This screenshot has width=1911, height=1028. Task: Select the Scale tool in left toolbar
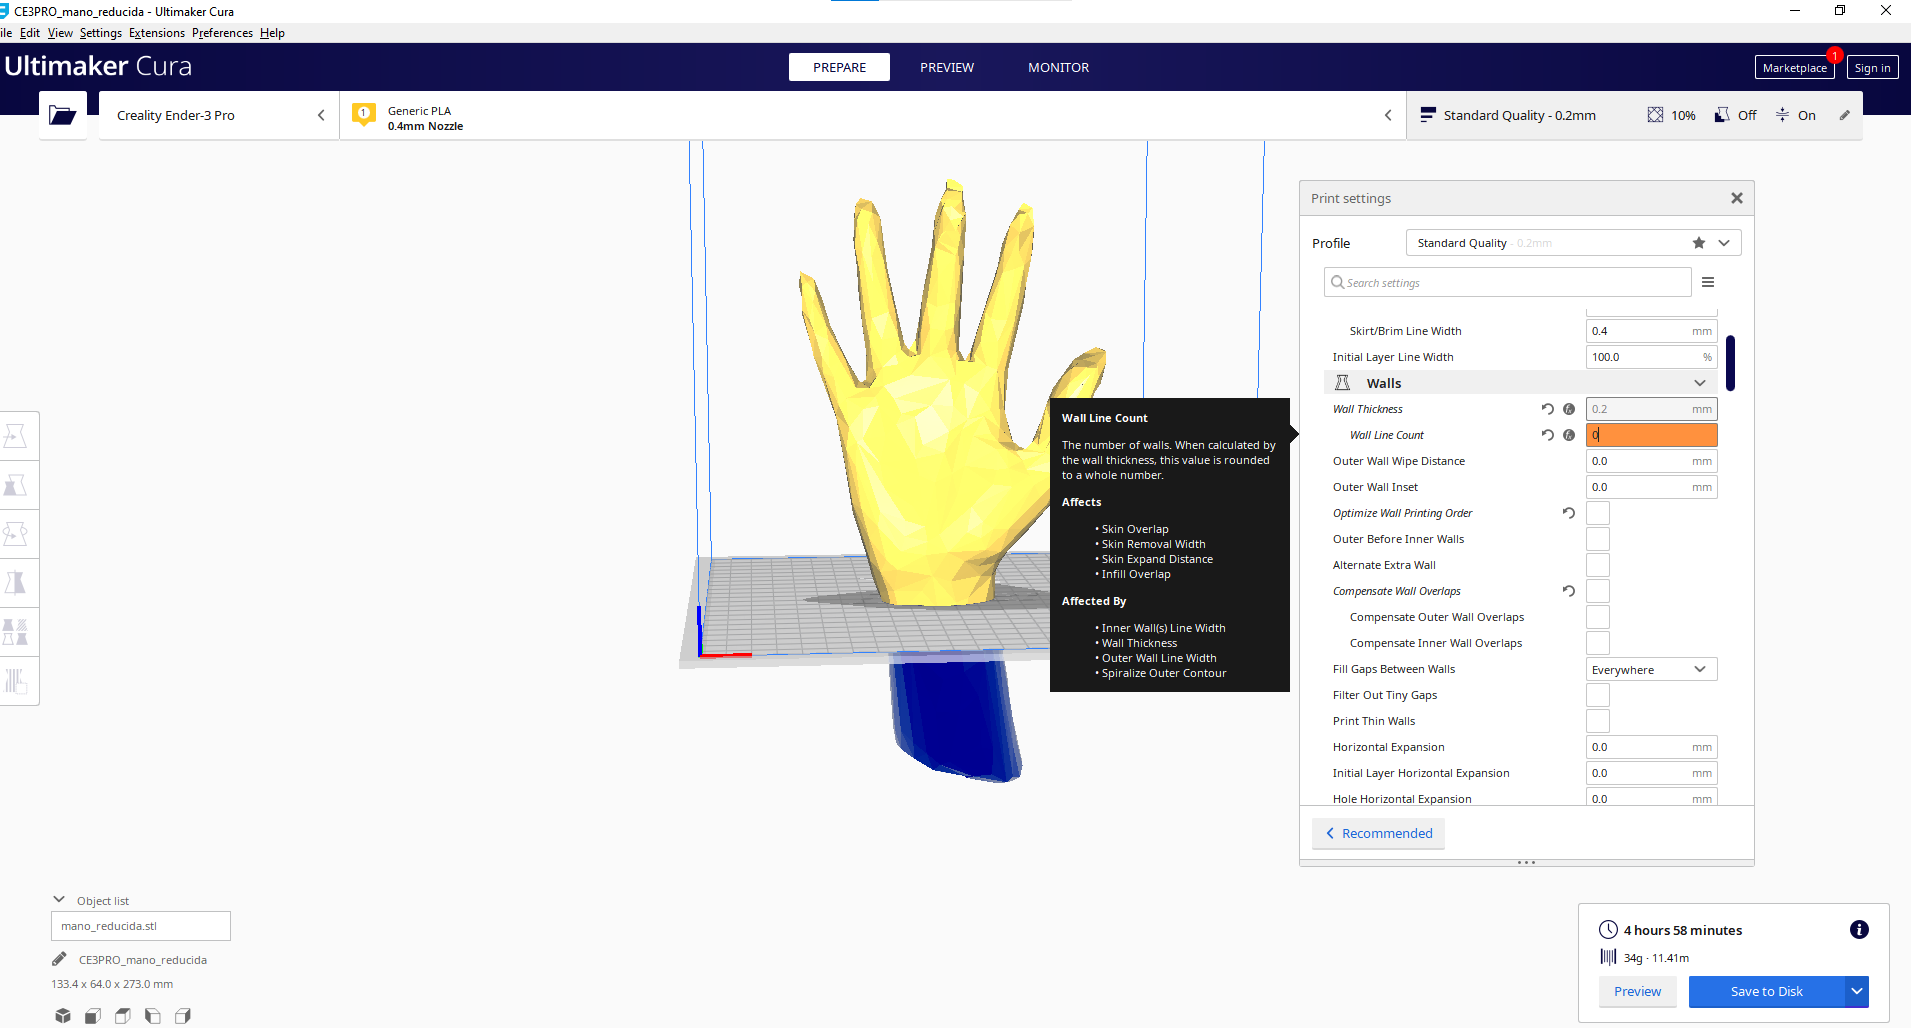(16, 485)
